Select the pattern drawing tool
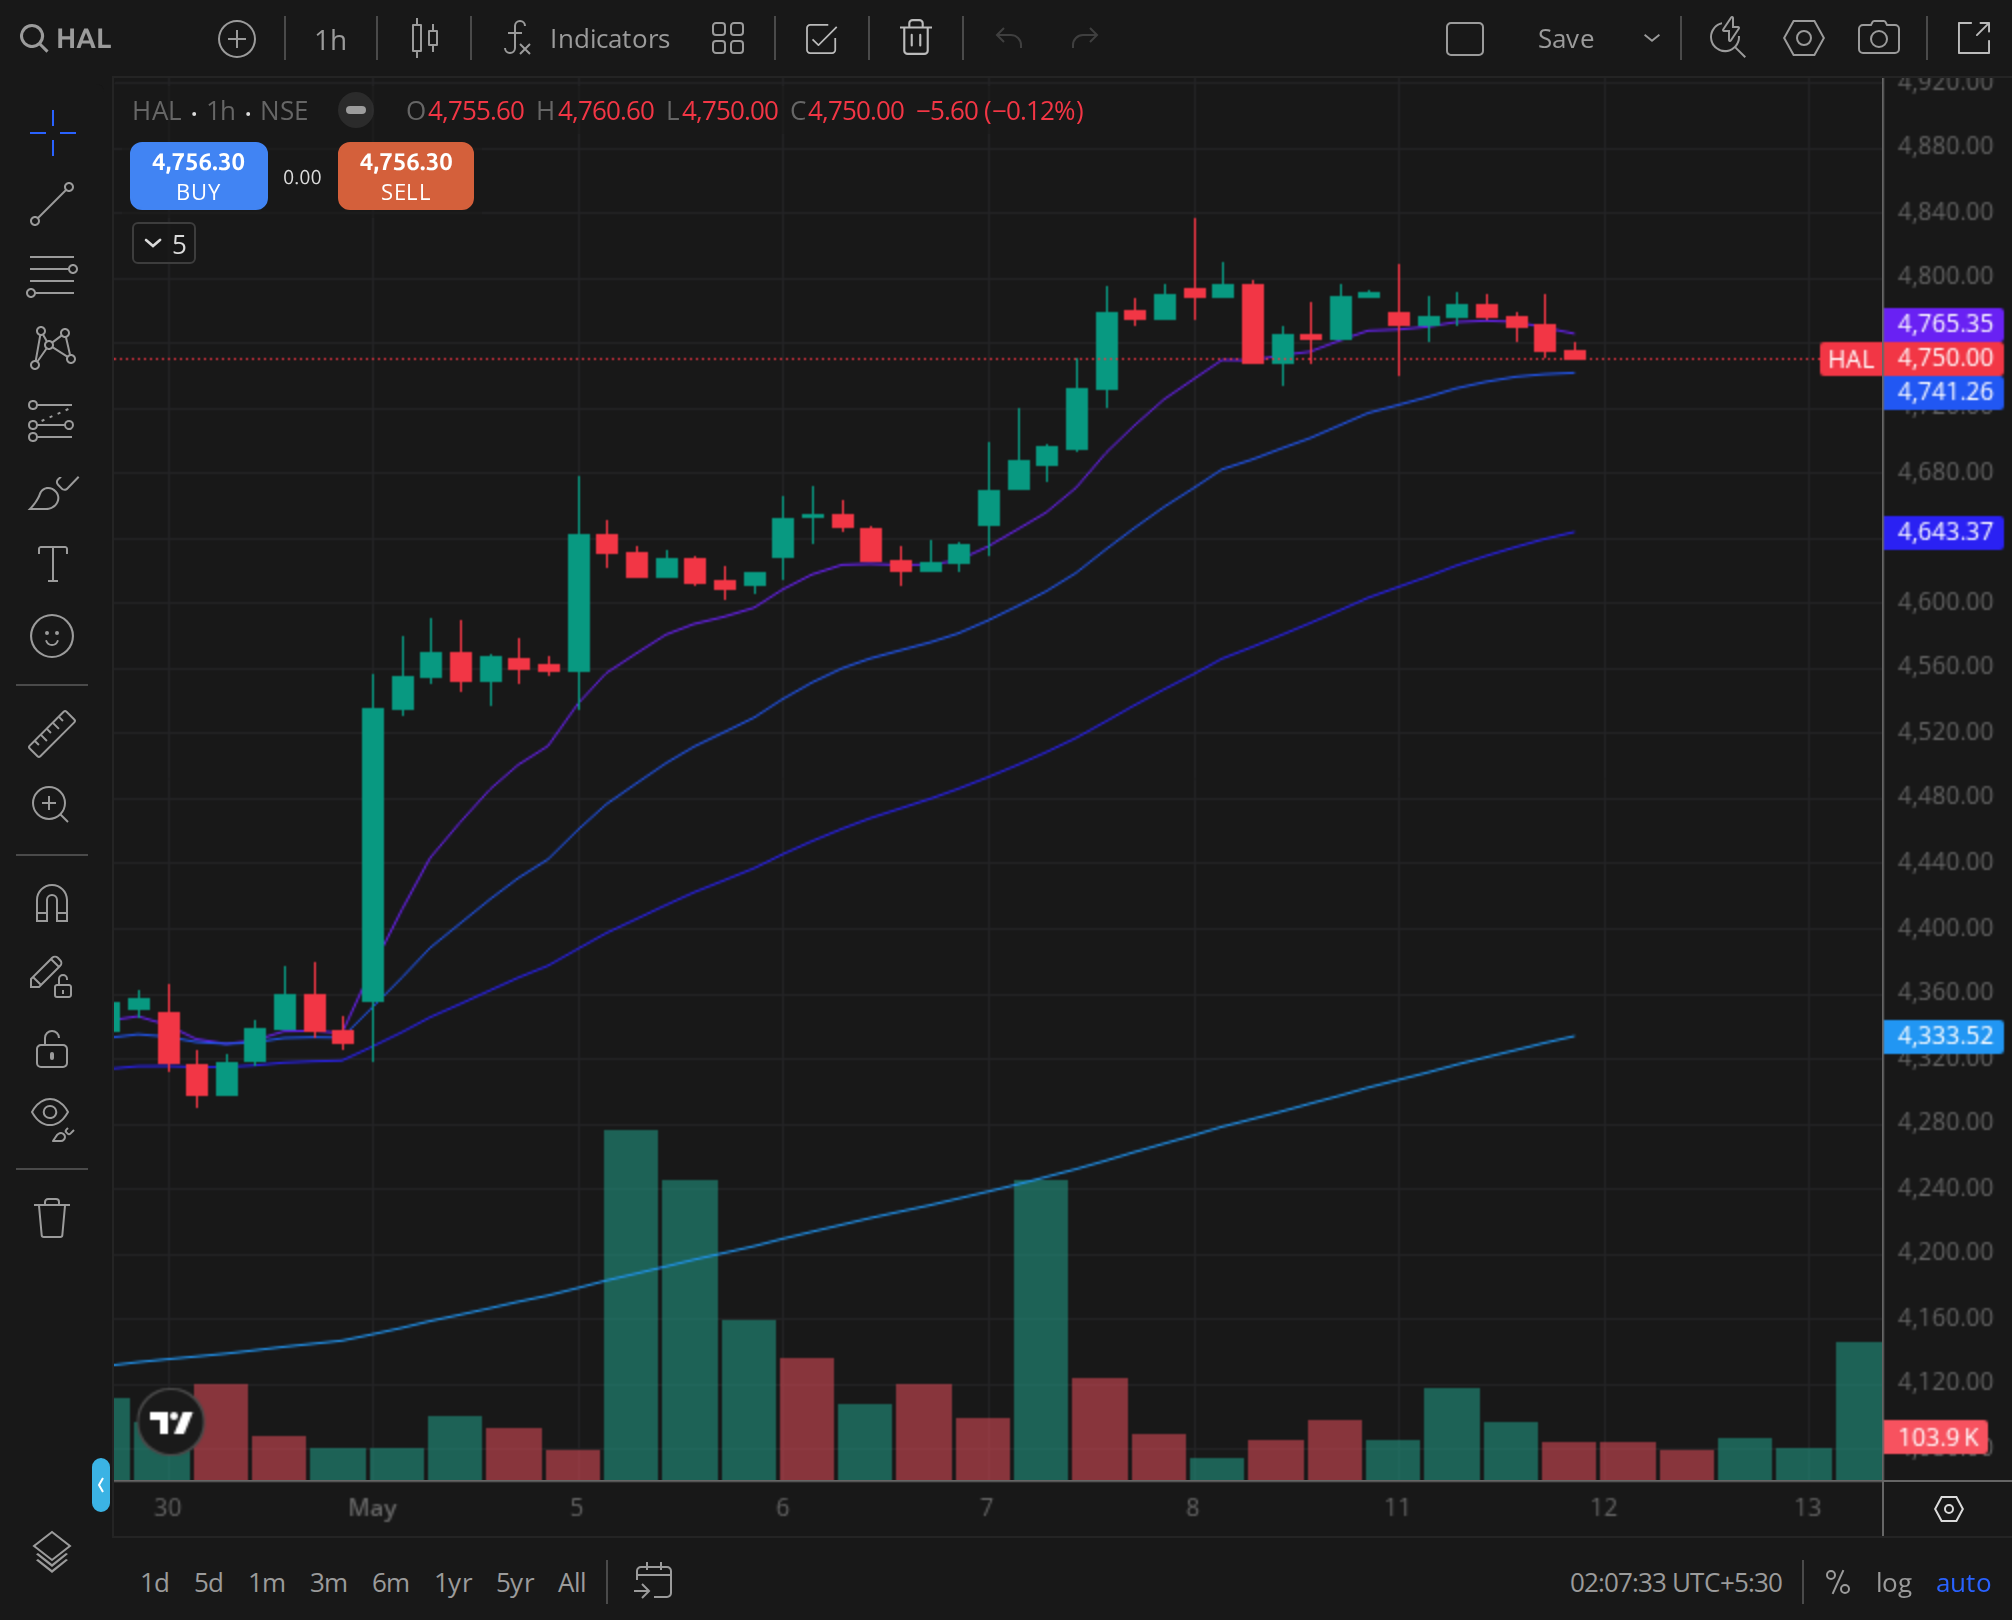 click(x=52, y=348)
